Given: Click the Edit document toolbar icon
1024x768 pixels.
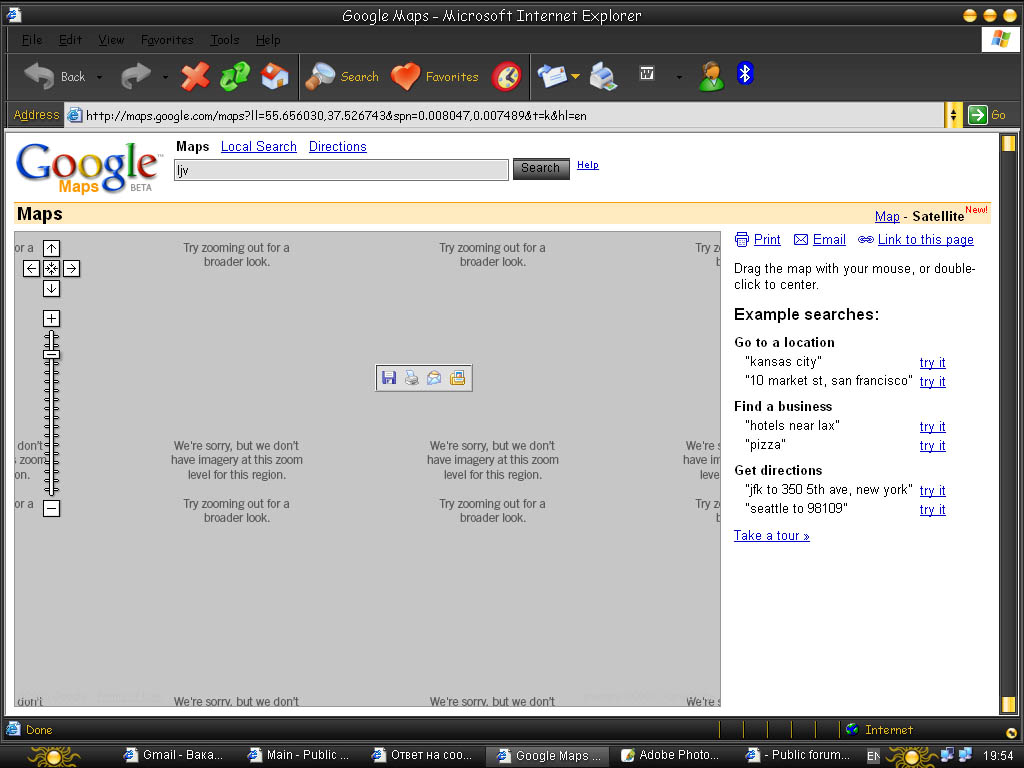Looking at the screenshot, I should click(647, 73).
